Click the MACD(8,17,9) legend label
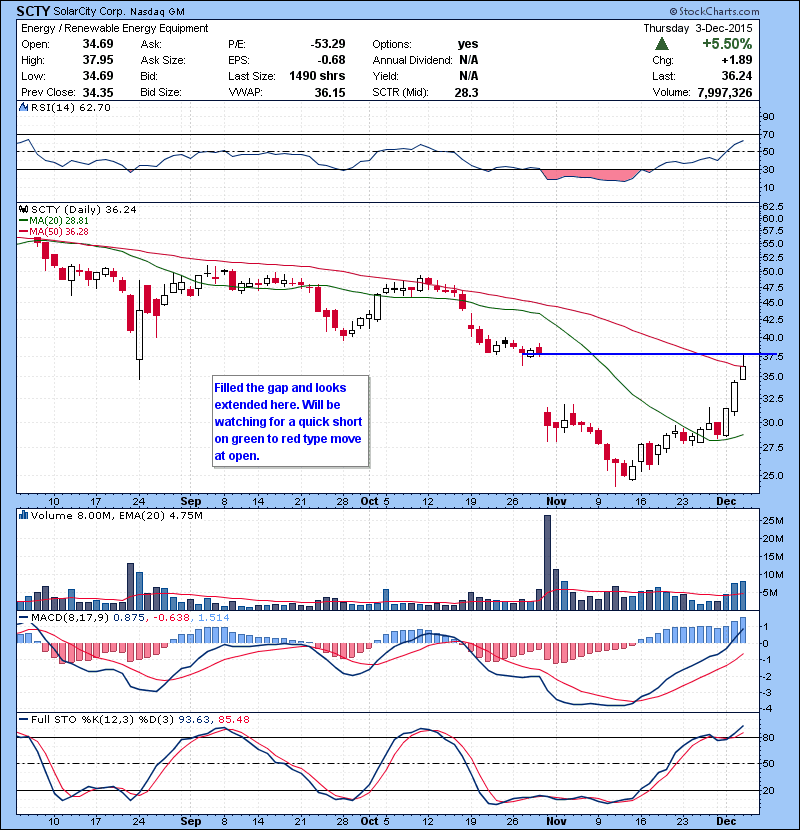Viewport: 800px width, 830px height. point(70,617)
